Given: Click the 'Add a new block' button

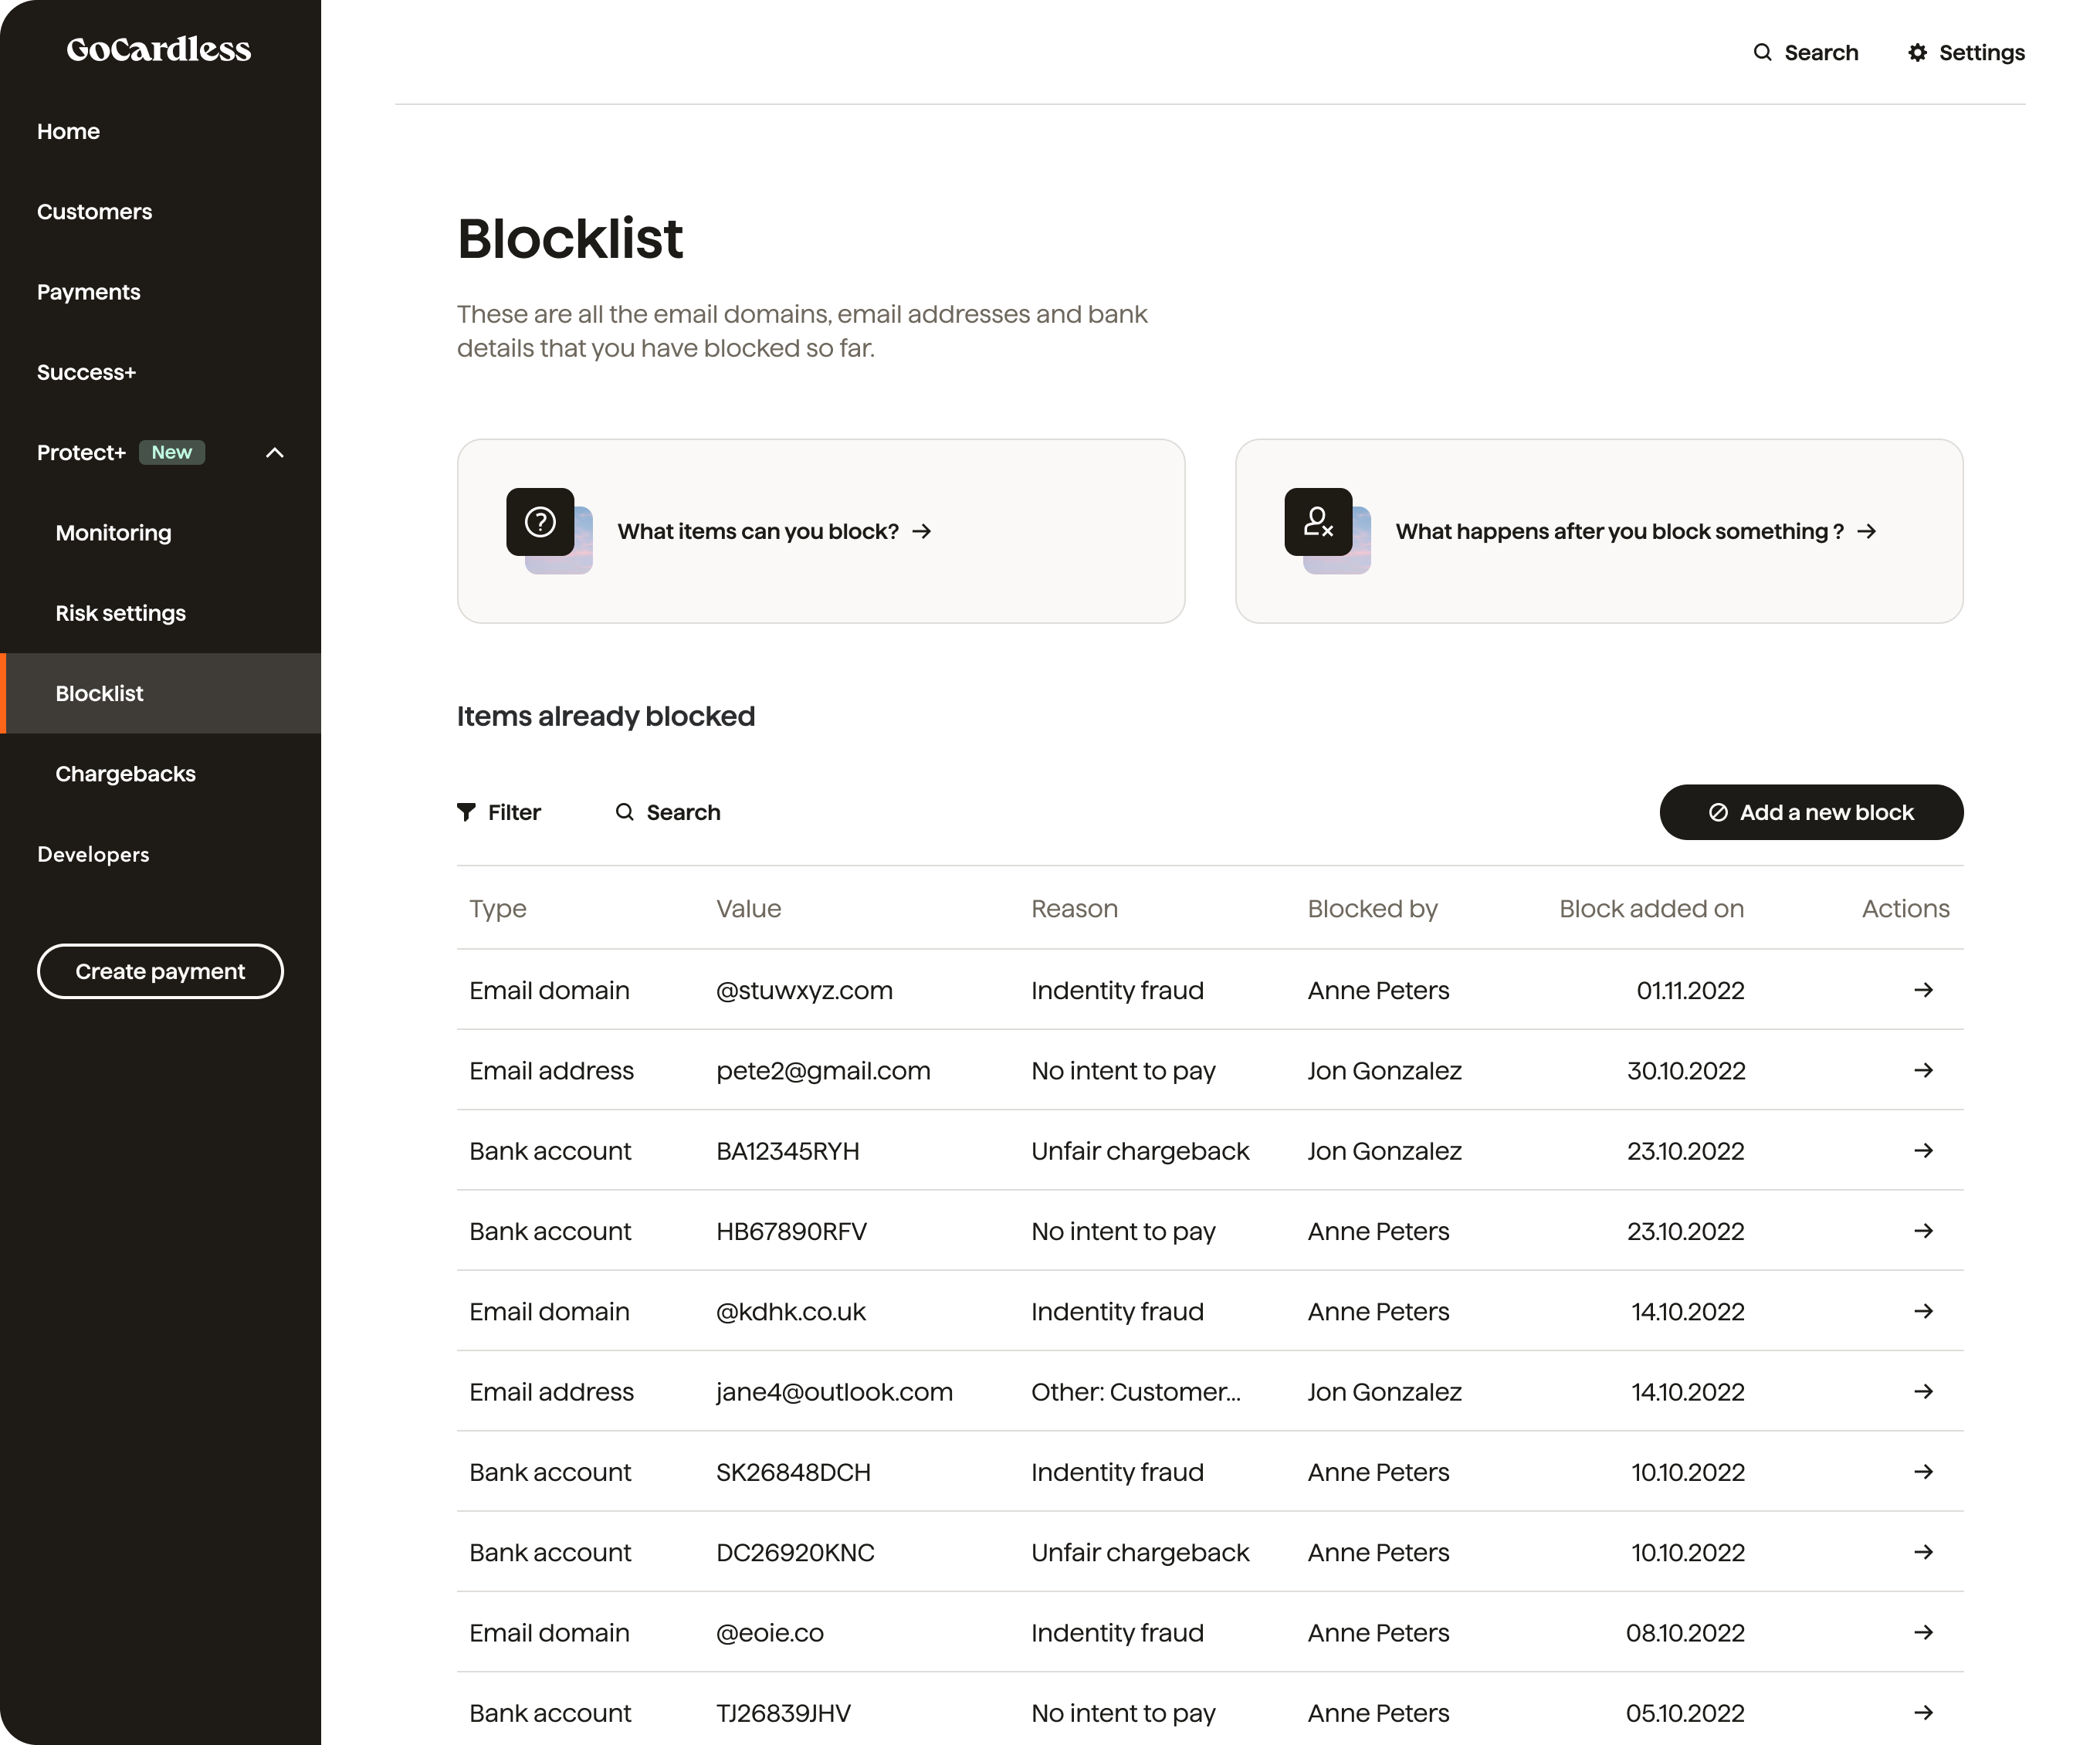Looking at the screenshot, I should point(1811,812).
